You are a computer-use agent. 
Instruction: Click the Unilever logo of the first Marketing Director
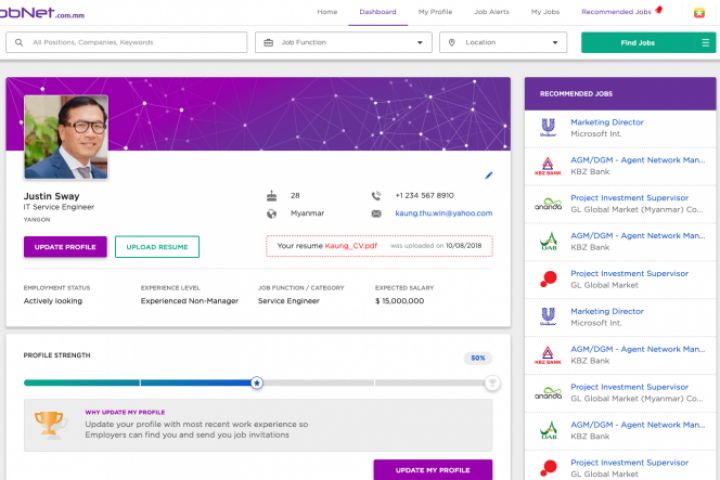[548, 128]
